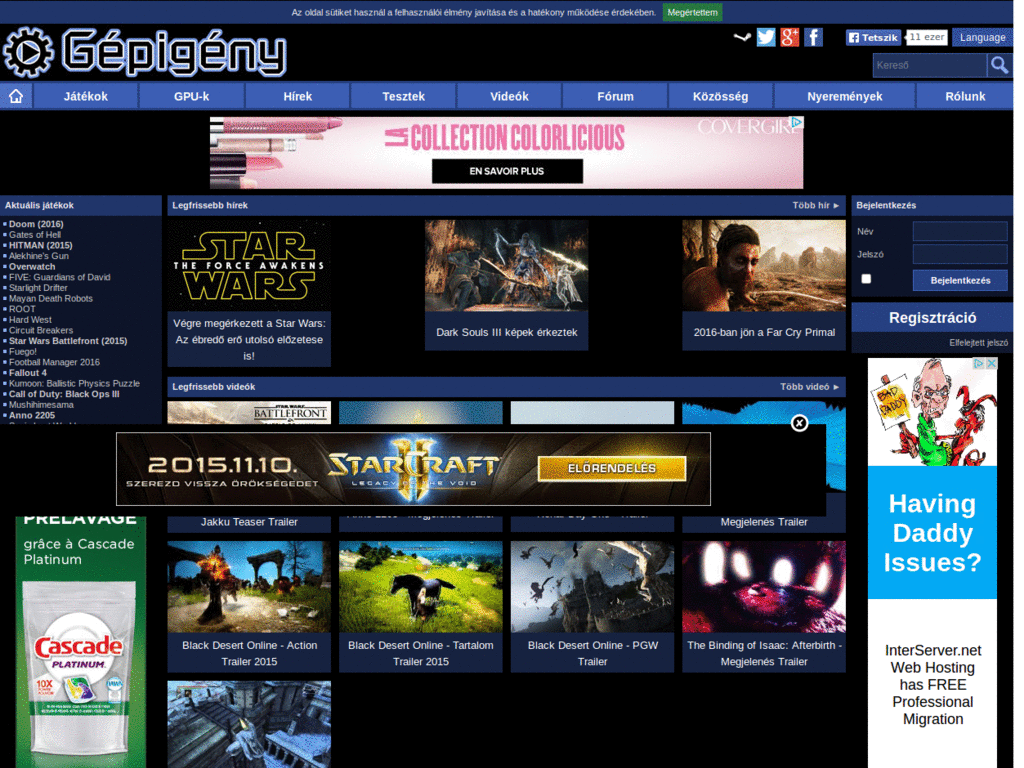Open the Rólunk menu
Viewport: 1024px width, 768px height.
(x=965, y=96)
